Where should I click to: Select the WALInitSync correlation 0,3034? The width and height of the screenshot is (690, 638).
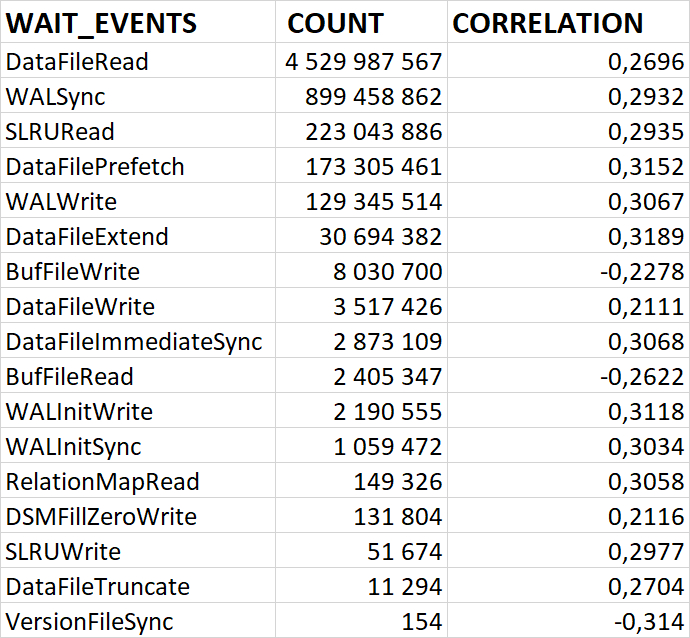[x=646, y=447]
